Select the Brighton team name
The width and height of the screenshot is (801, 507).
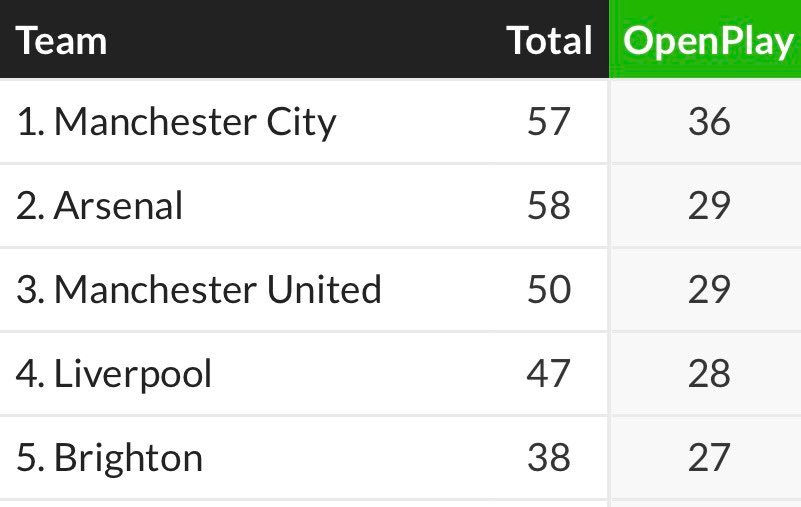pos(128,458)
